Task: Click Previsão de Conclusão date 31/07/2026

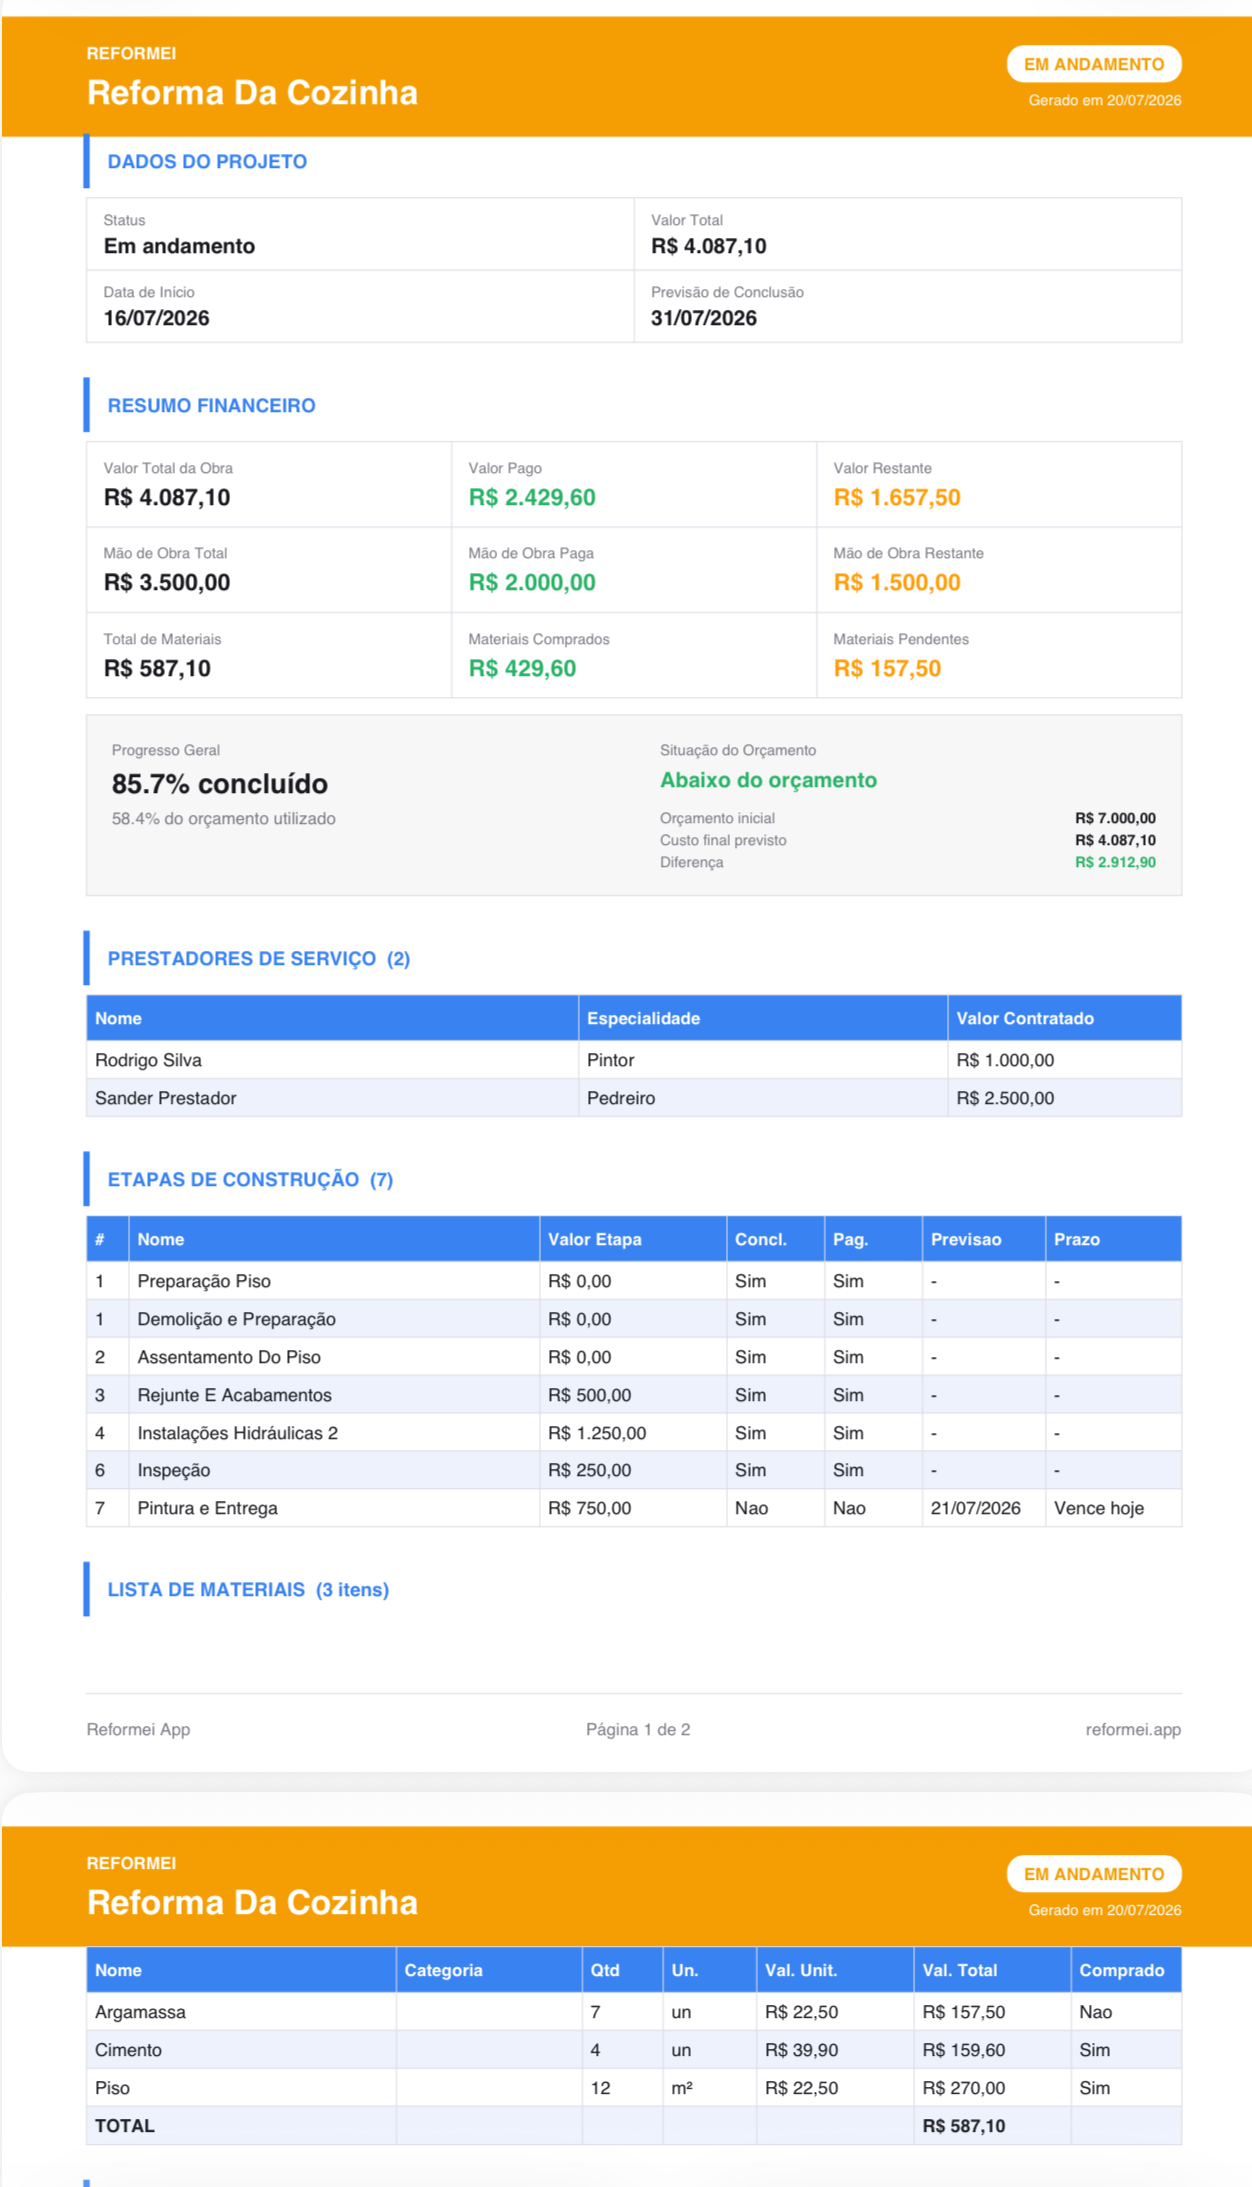Action: tap(704, 318)
